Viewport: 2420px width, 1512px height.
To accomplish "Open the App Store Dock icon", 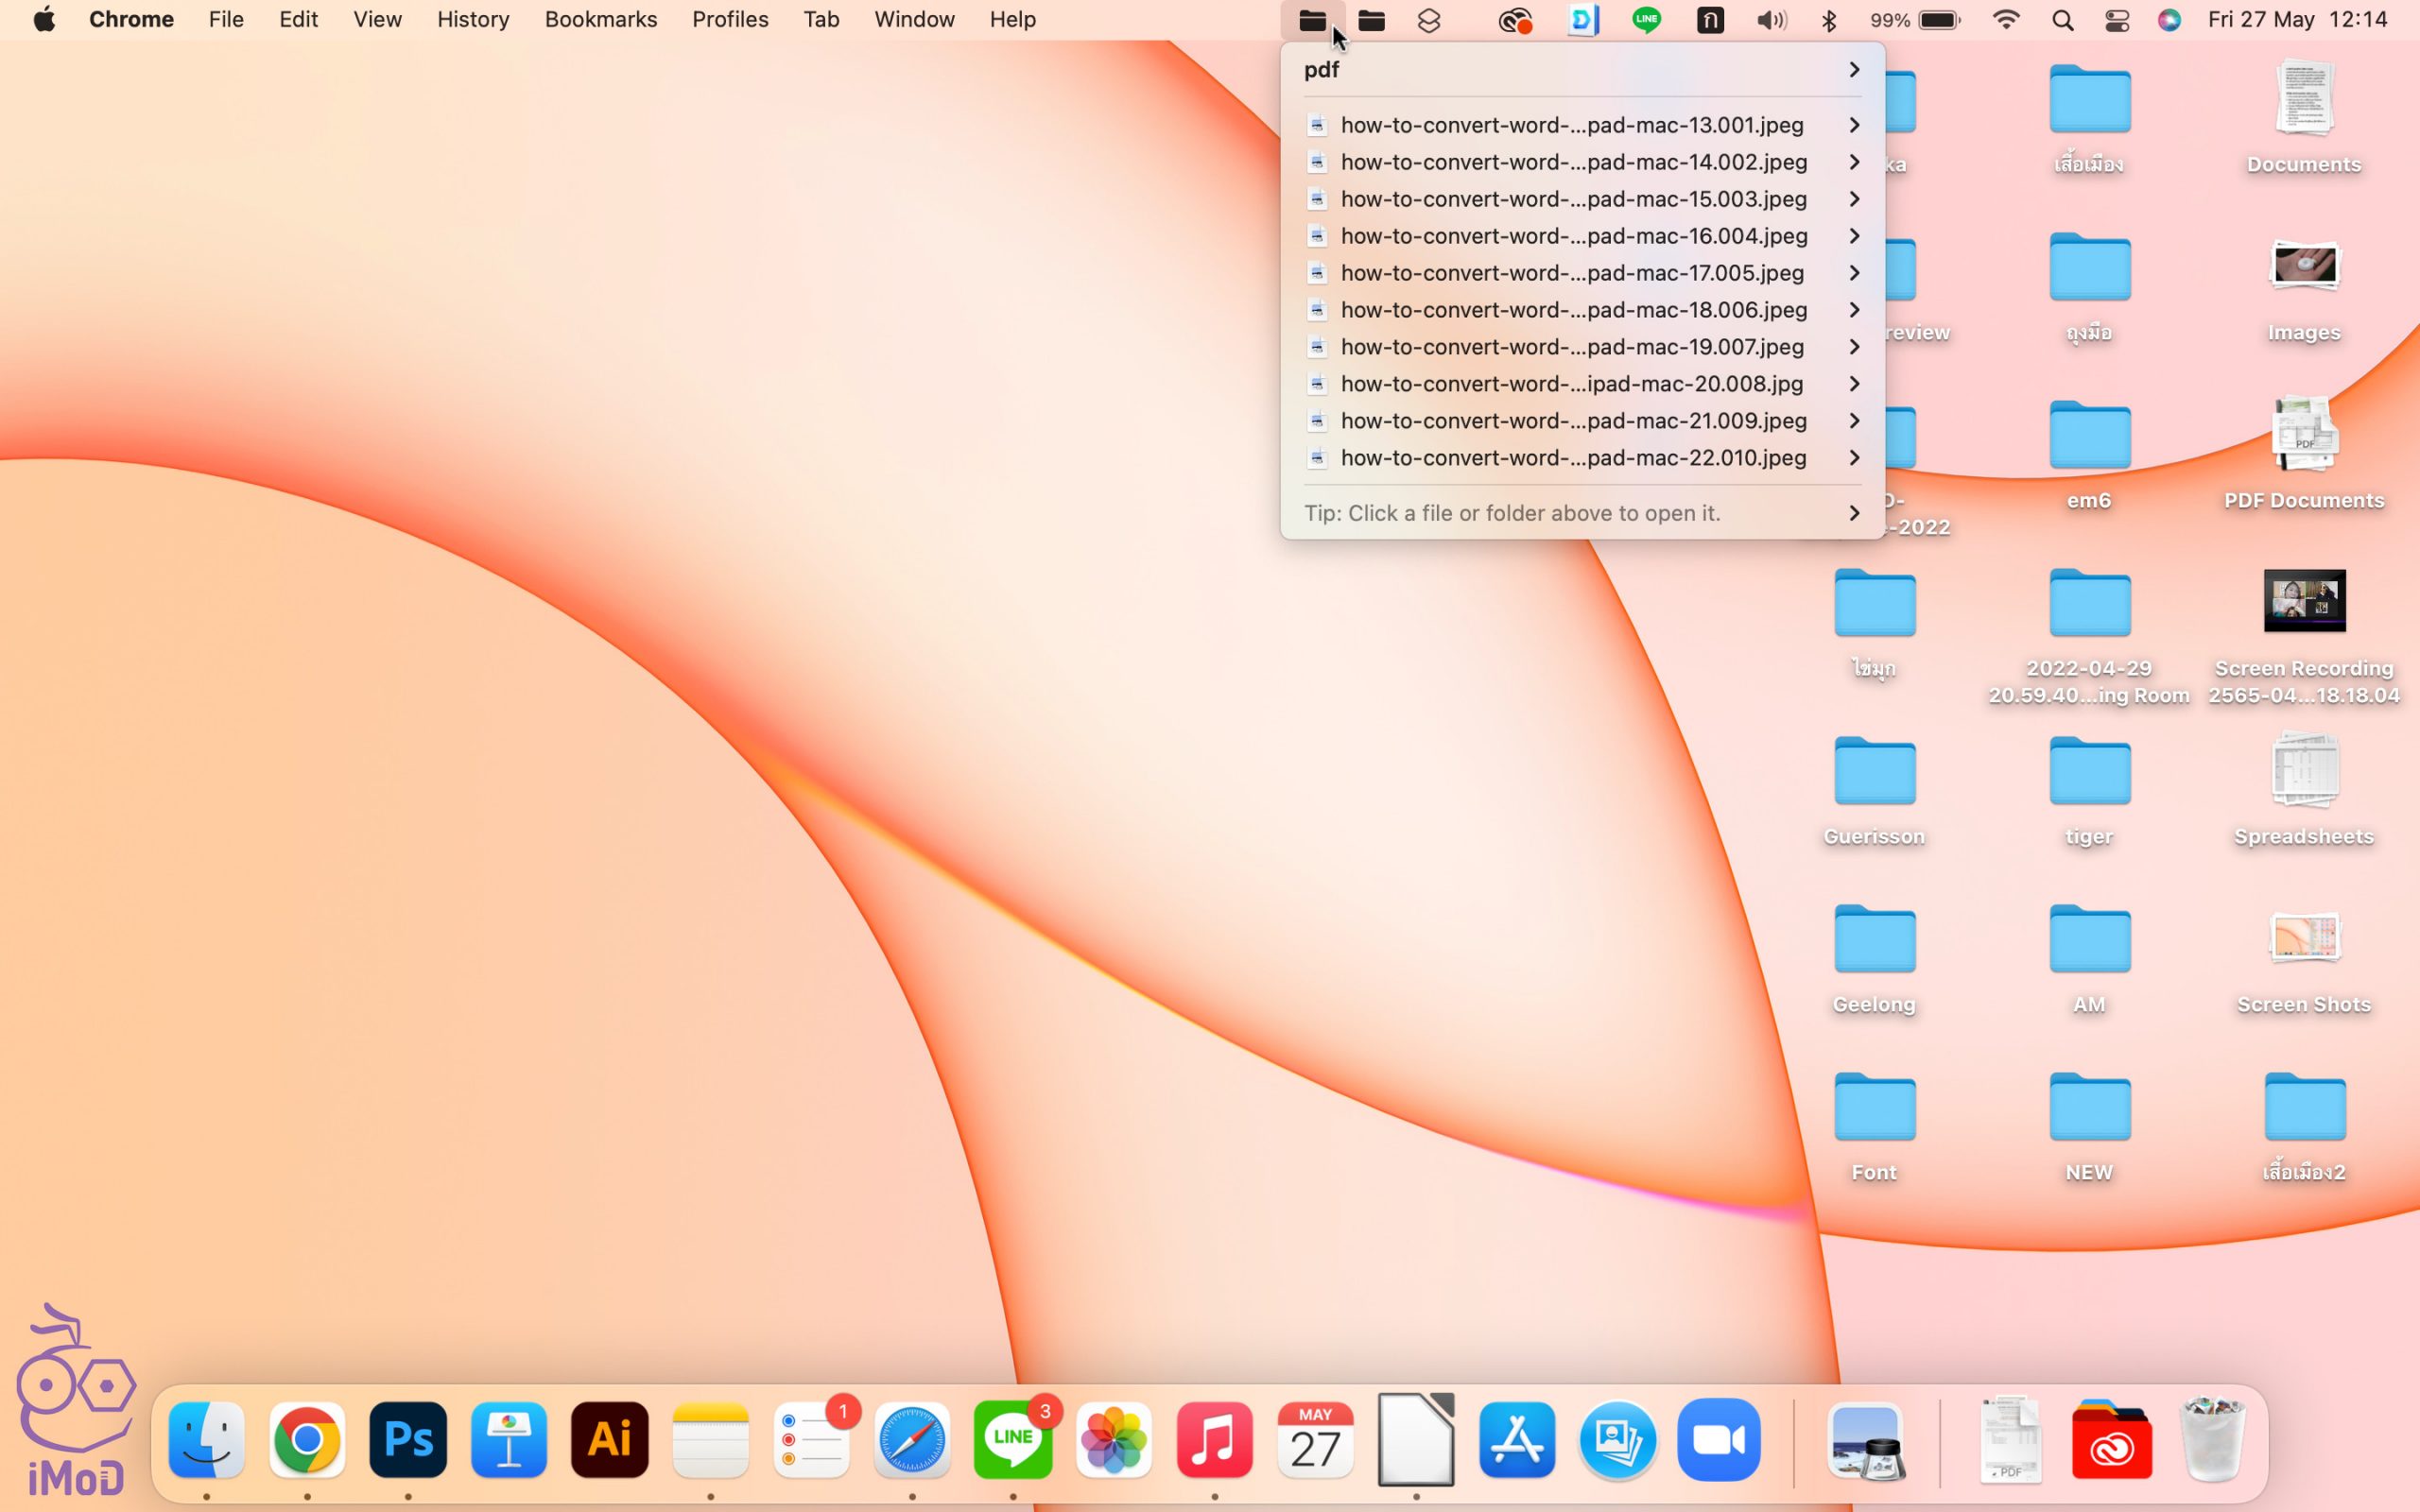I will click(x=1516, y=1440).
